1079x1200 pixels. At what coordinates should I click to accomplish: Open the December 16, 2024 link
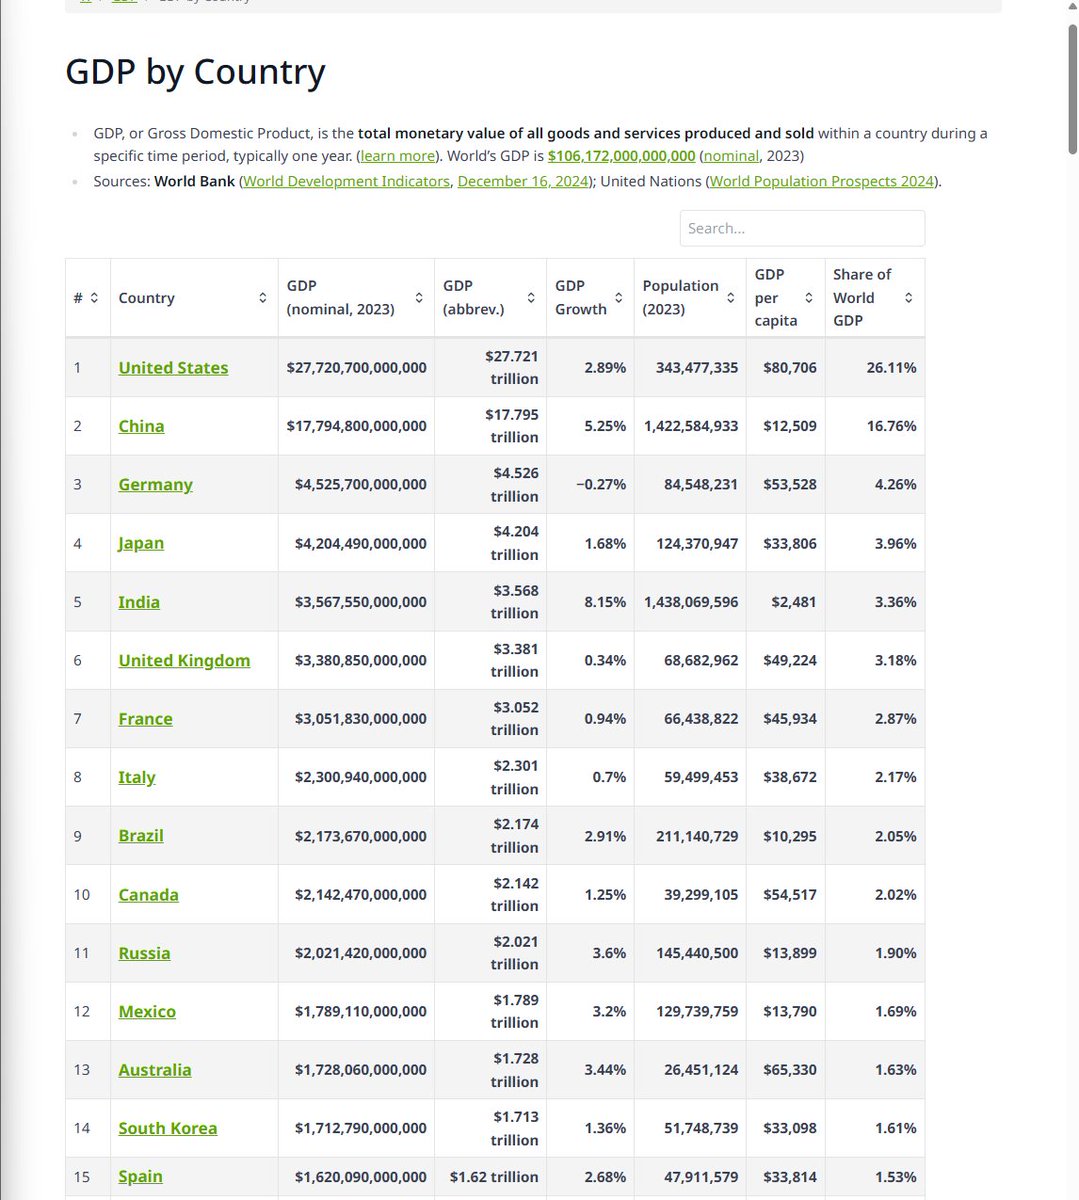(522, 181)
